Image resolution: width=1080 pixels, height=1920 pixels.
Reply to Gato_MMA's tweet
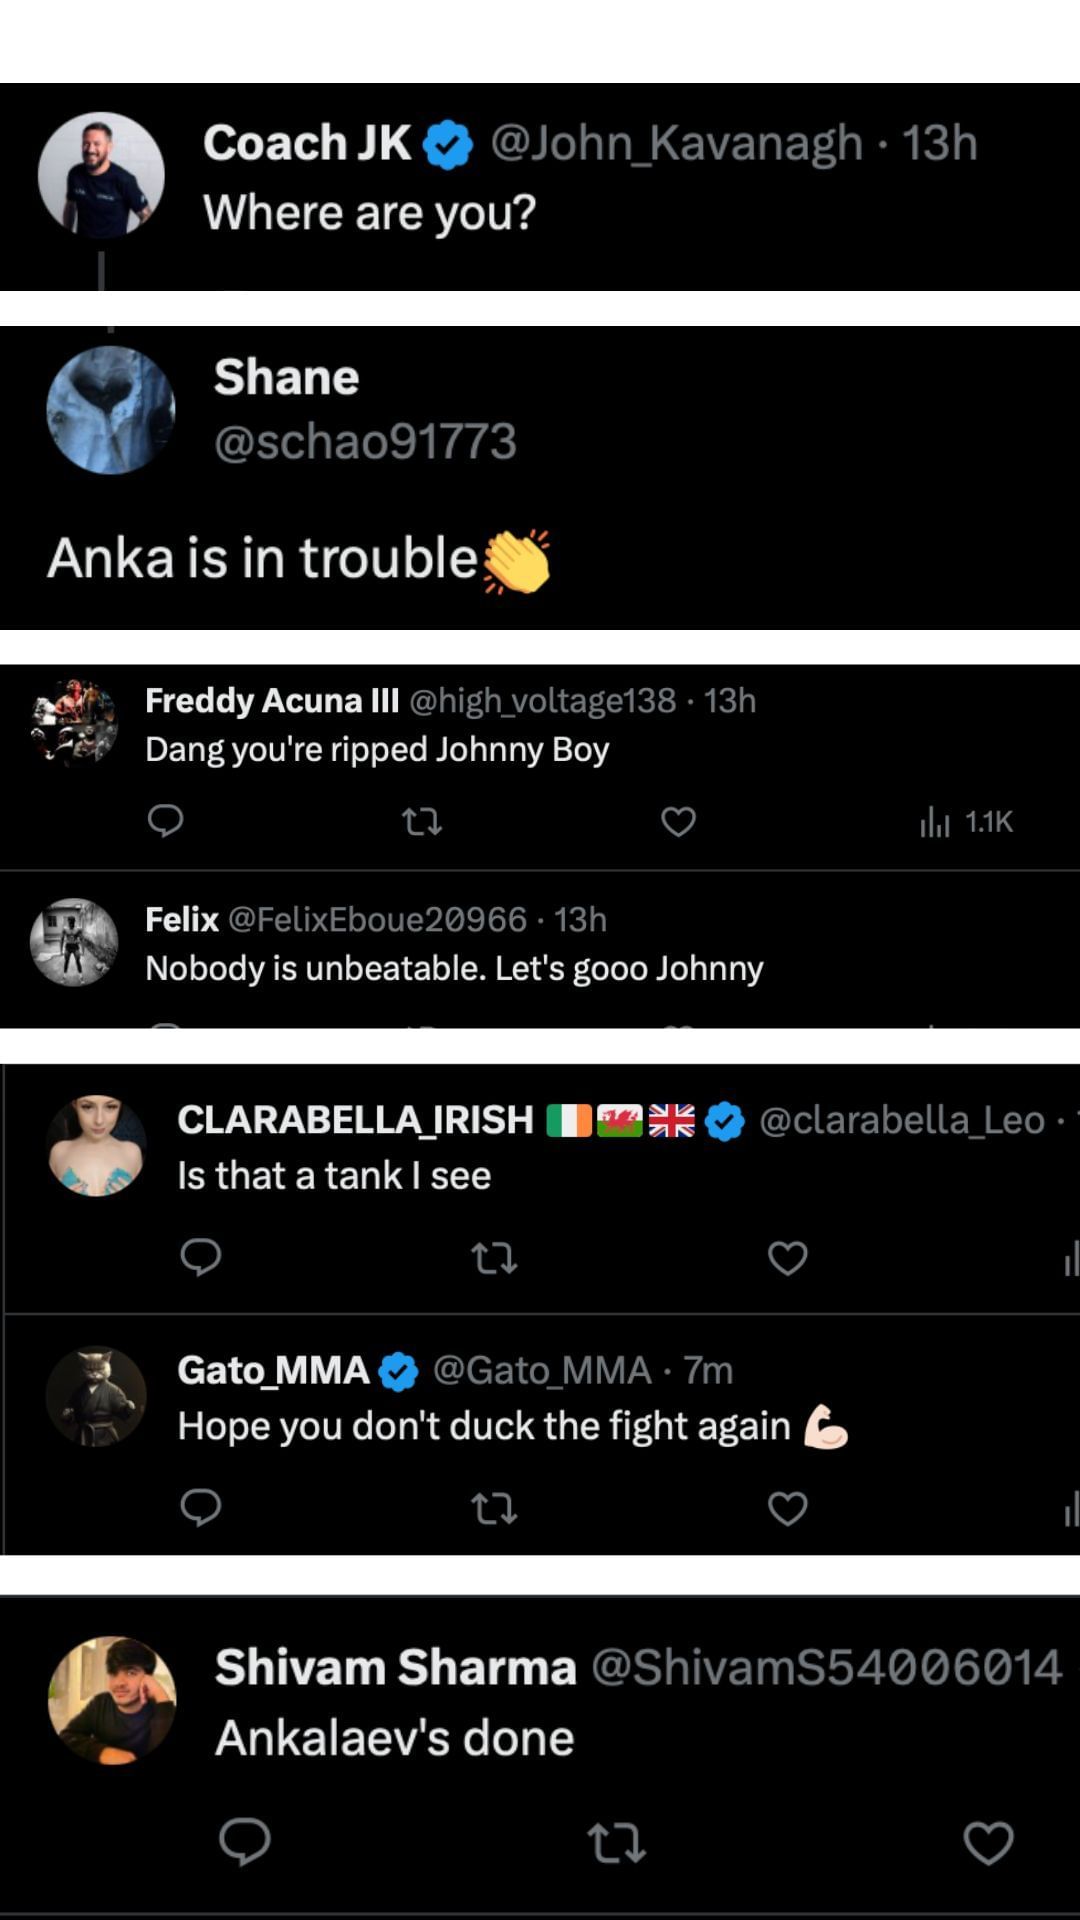click(202, 1510)
